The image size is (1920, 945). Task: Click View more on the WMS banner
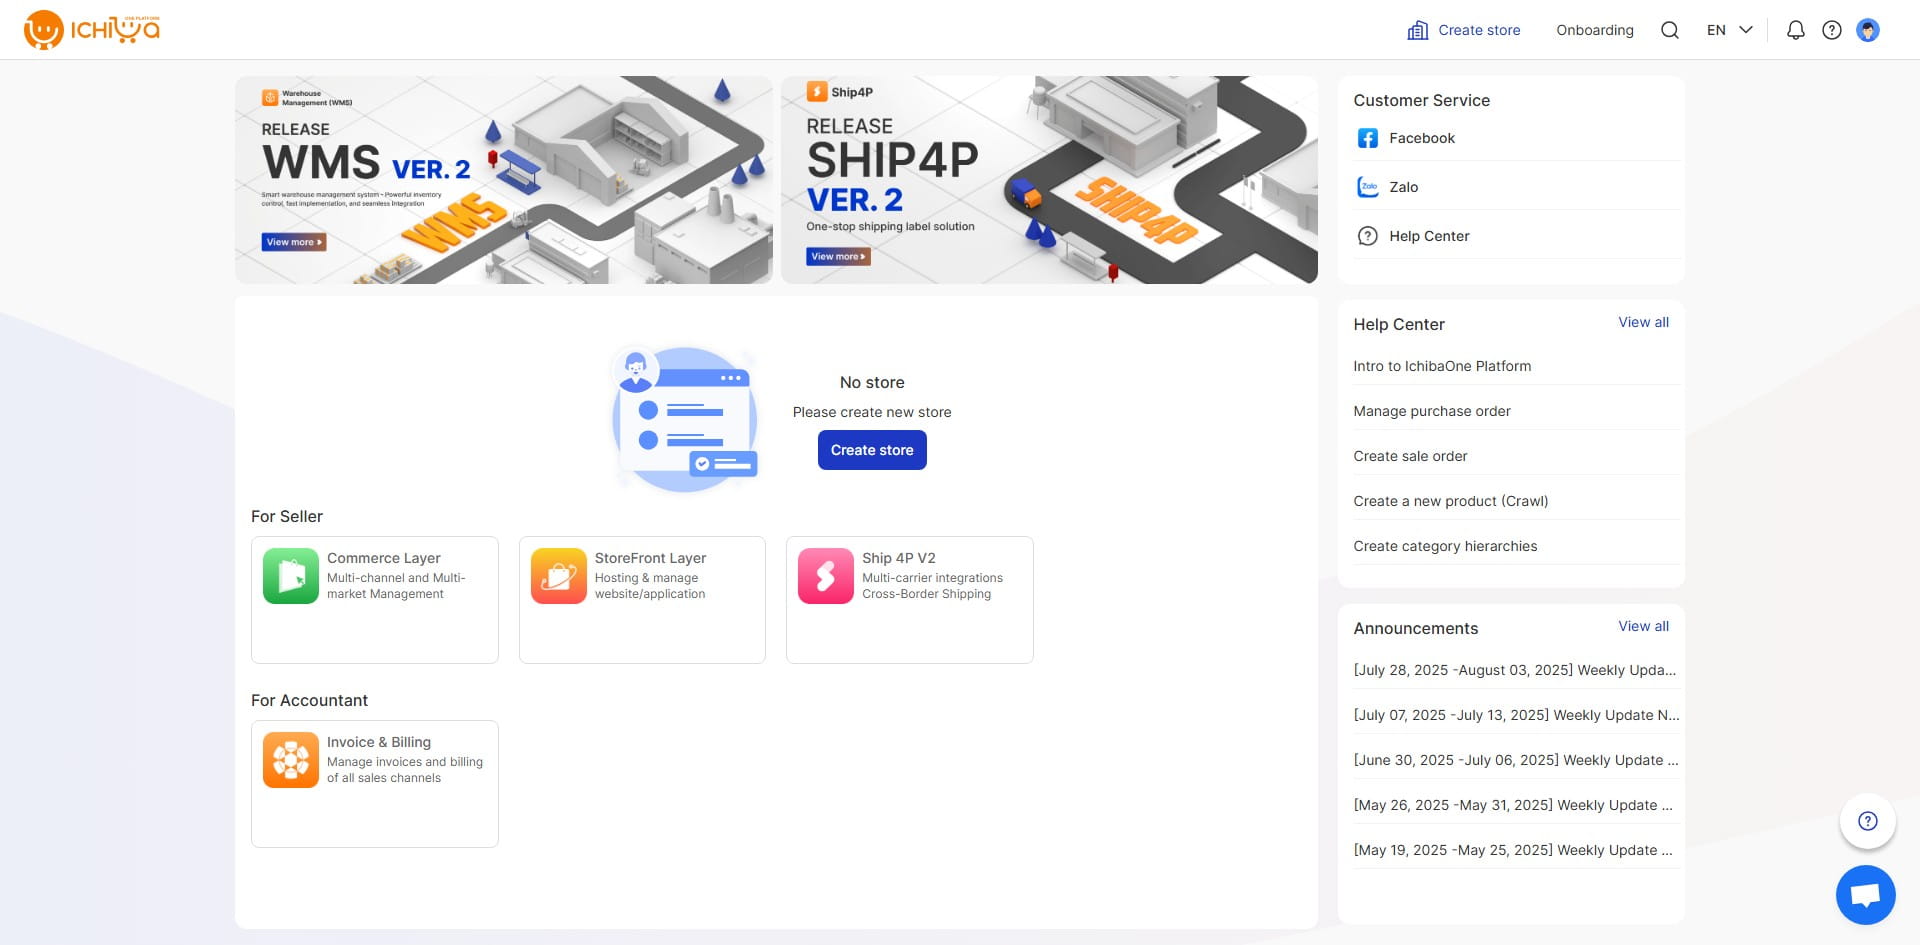click(294, 242)
